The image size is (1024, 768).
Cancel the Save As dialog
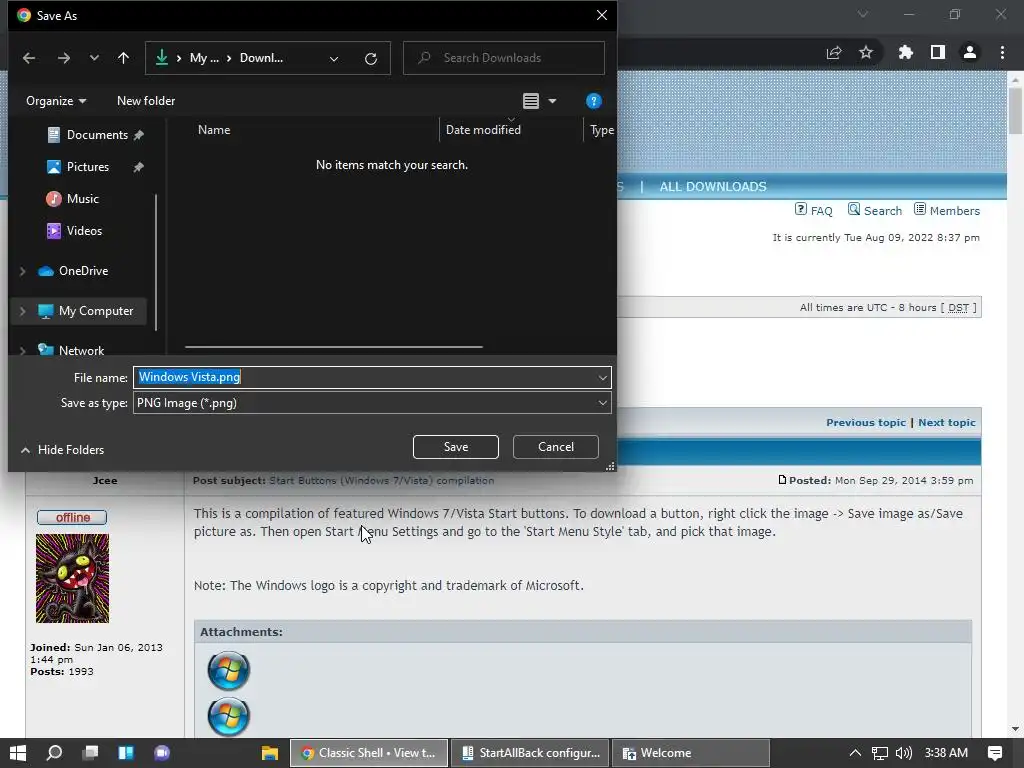(x=556, y=447)
